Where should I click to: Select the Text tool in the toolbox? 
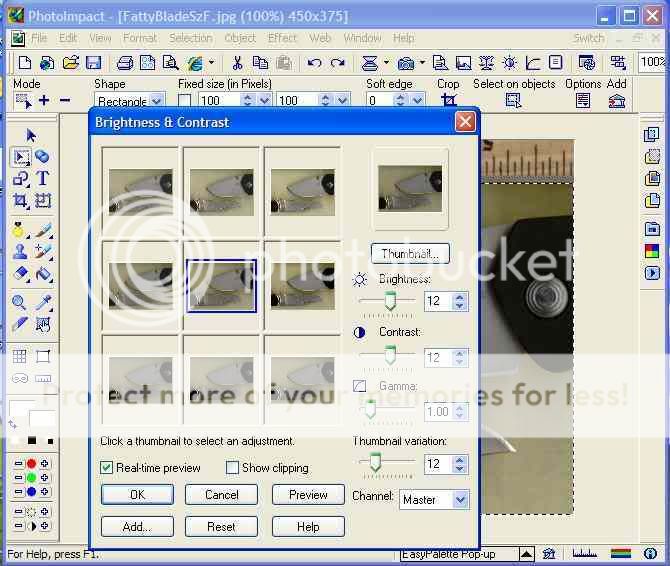(x=43, y=178)
